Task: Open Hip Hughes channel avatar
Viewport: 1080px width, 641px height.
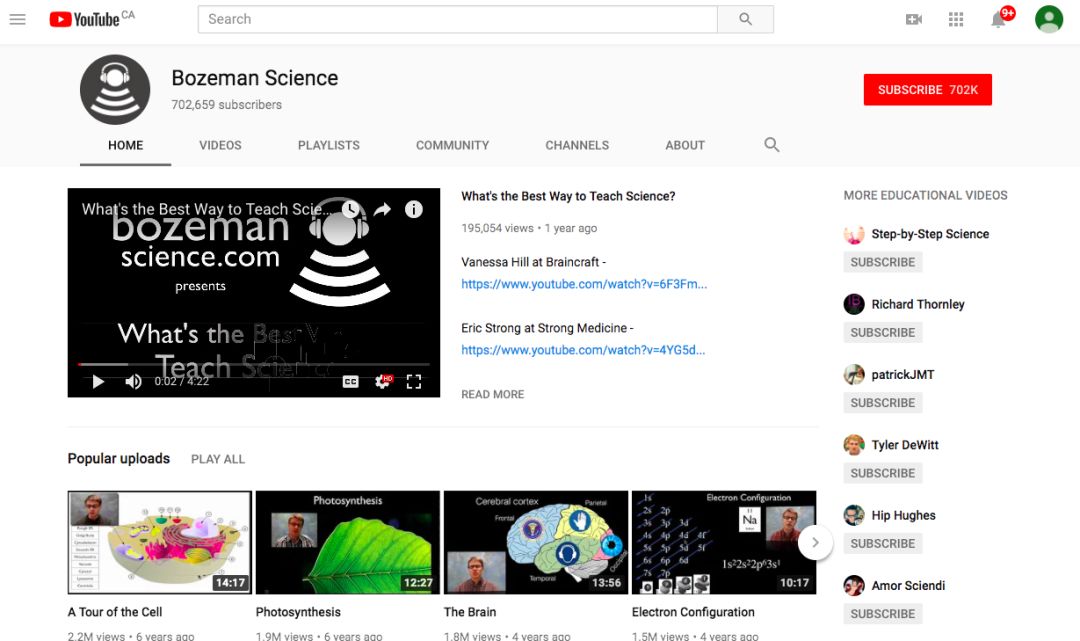Action: pyautogui.click(x=854, y=515)
